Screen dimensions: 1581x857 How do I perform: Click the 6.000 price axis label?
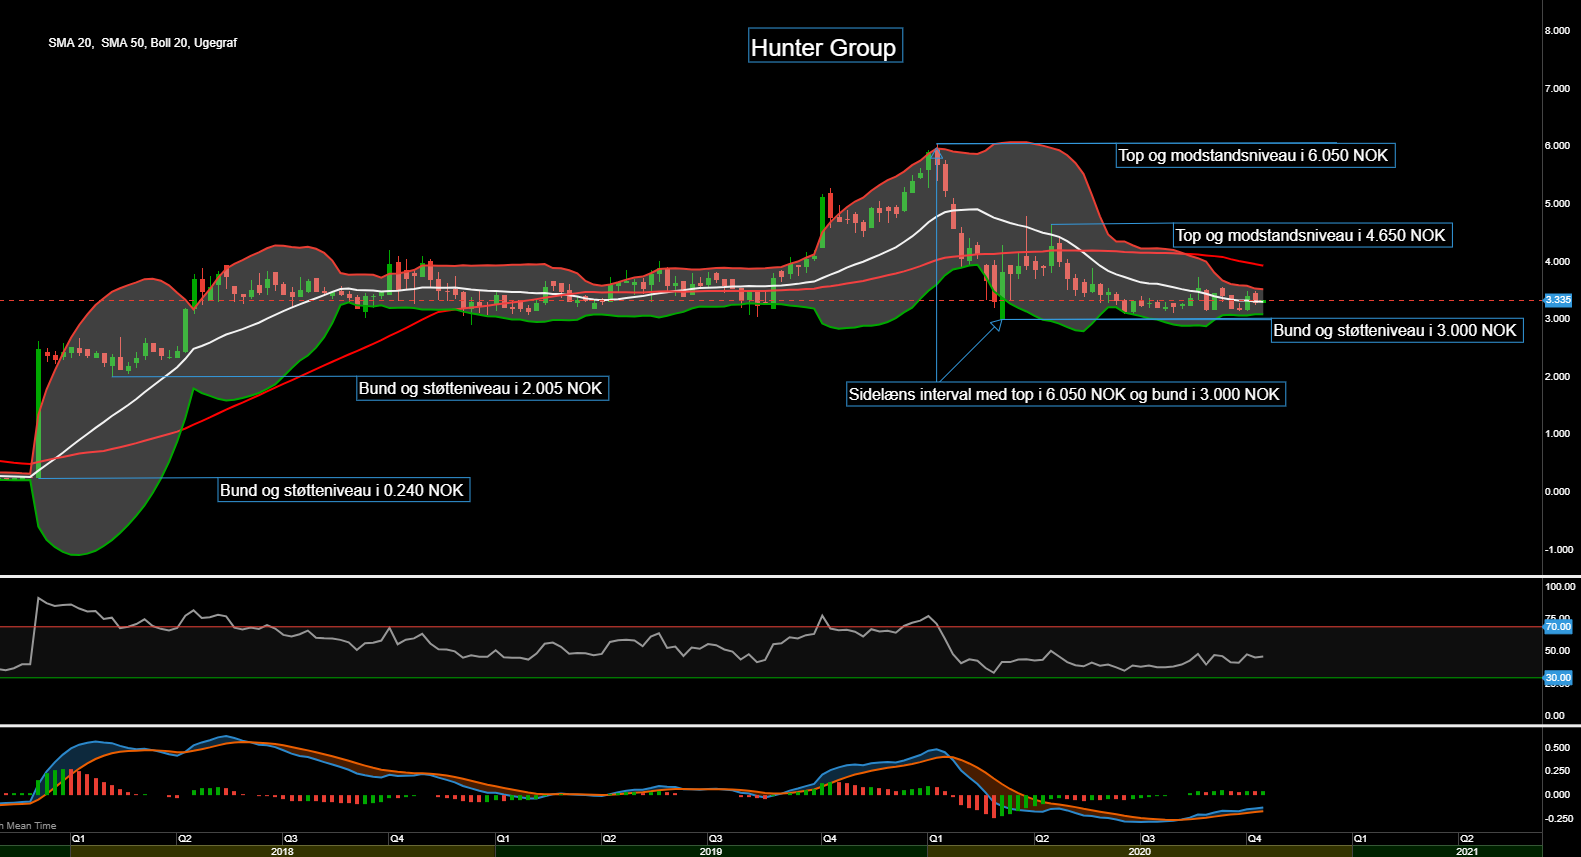[1557, 146]
